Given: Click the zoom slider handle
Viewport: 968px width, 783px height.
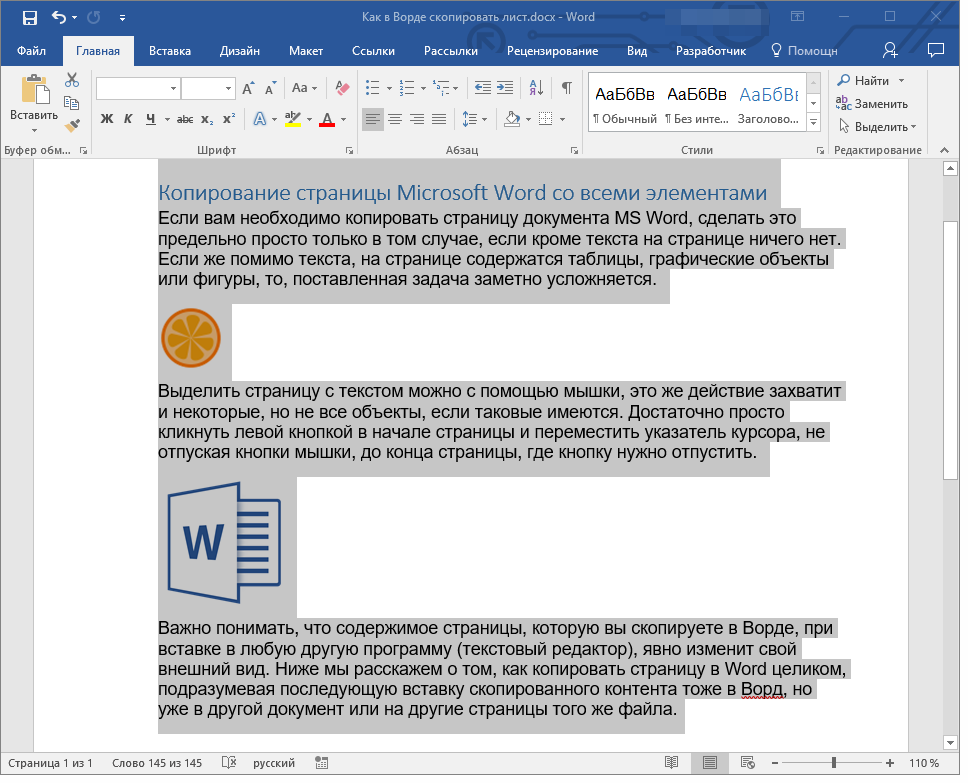Looking at the screenshot, I should [833, 763].
